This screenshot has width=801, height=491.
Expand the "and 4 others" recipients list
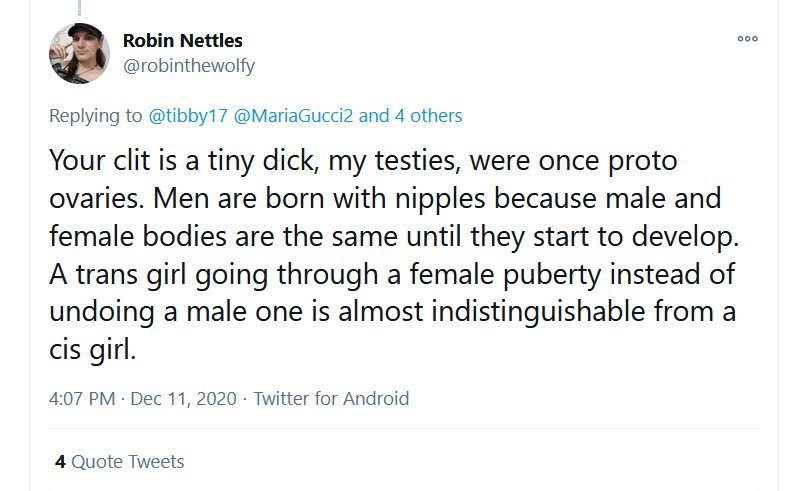410,115
